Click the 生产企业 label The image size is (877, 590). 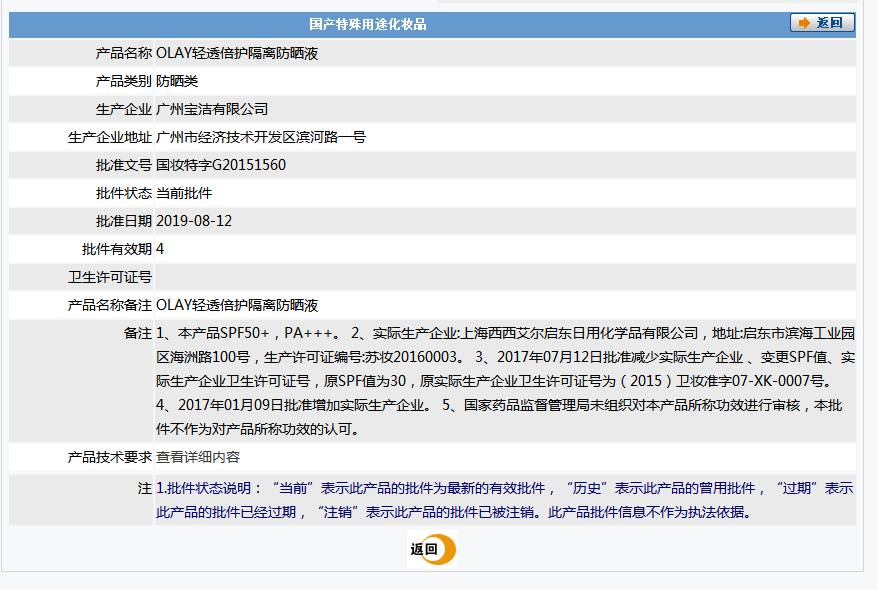[x=124, y=109]
